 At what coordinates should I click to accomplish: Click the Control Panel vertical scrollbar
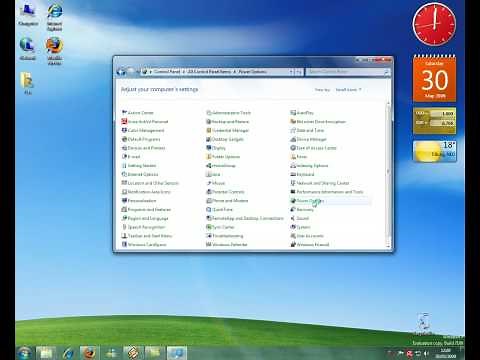(x=388, y=173)
